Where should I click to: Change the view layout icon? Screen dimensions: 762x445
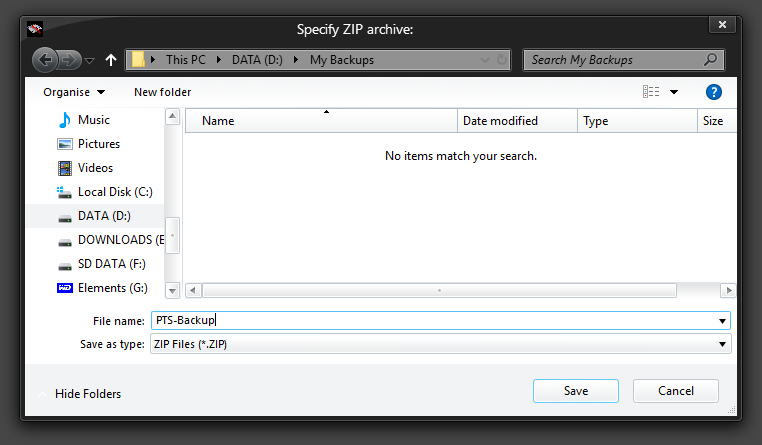(x=651, y=92)
